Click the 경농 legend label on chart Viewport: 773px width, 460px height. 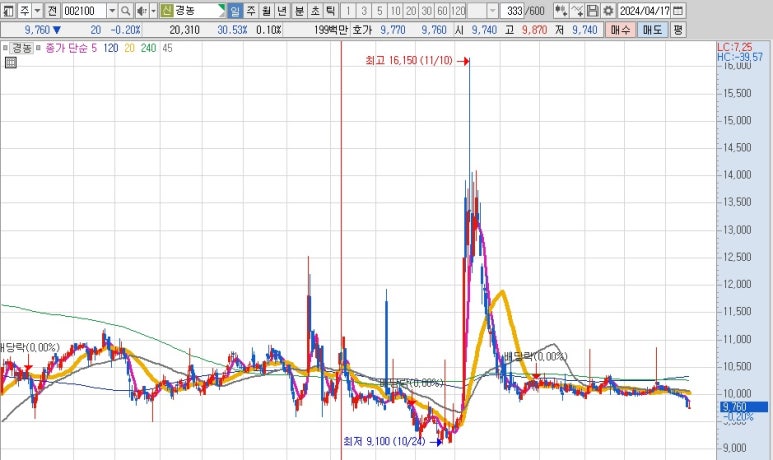point(22,48)
